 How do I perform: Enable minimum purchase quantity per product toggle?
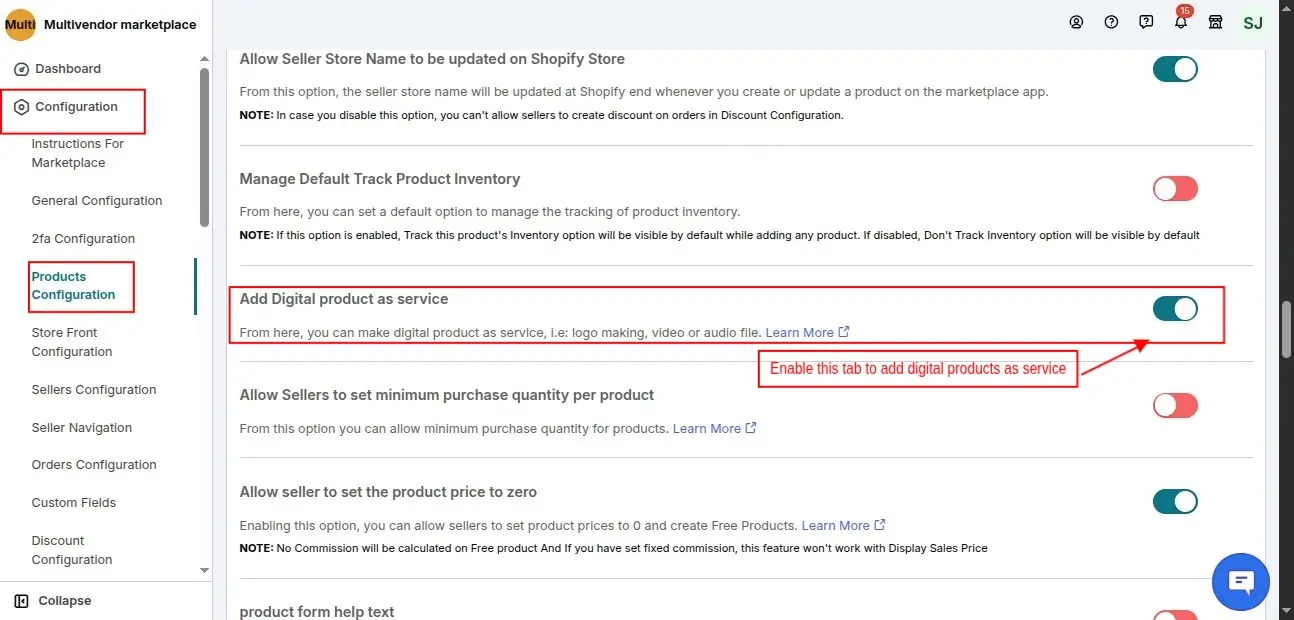[x=1175, y=404]
